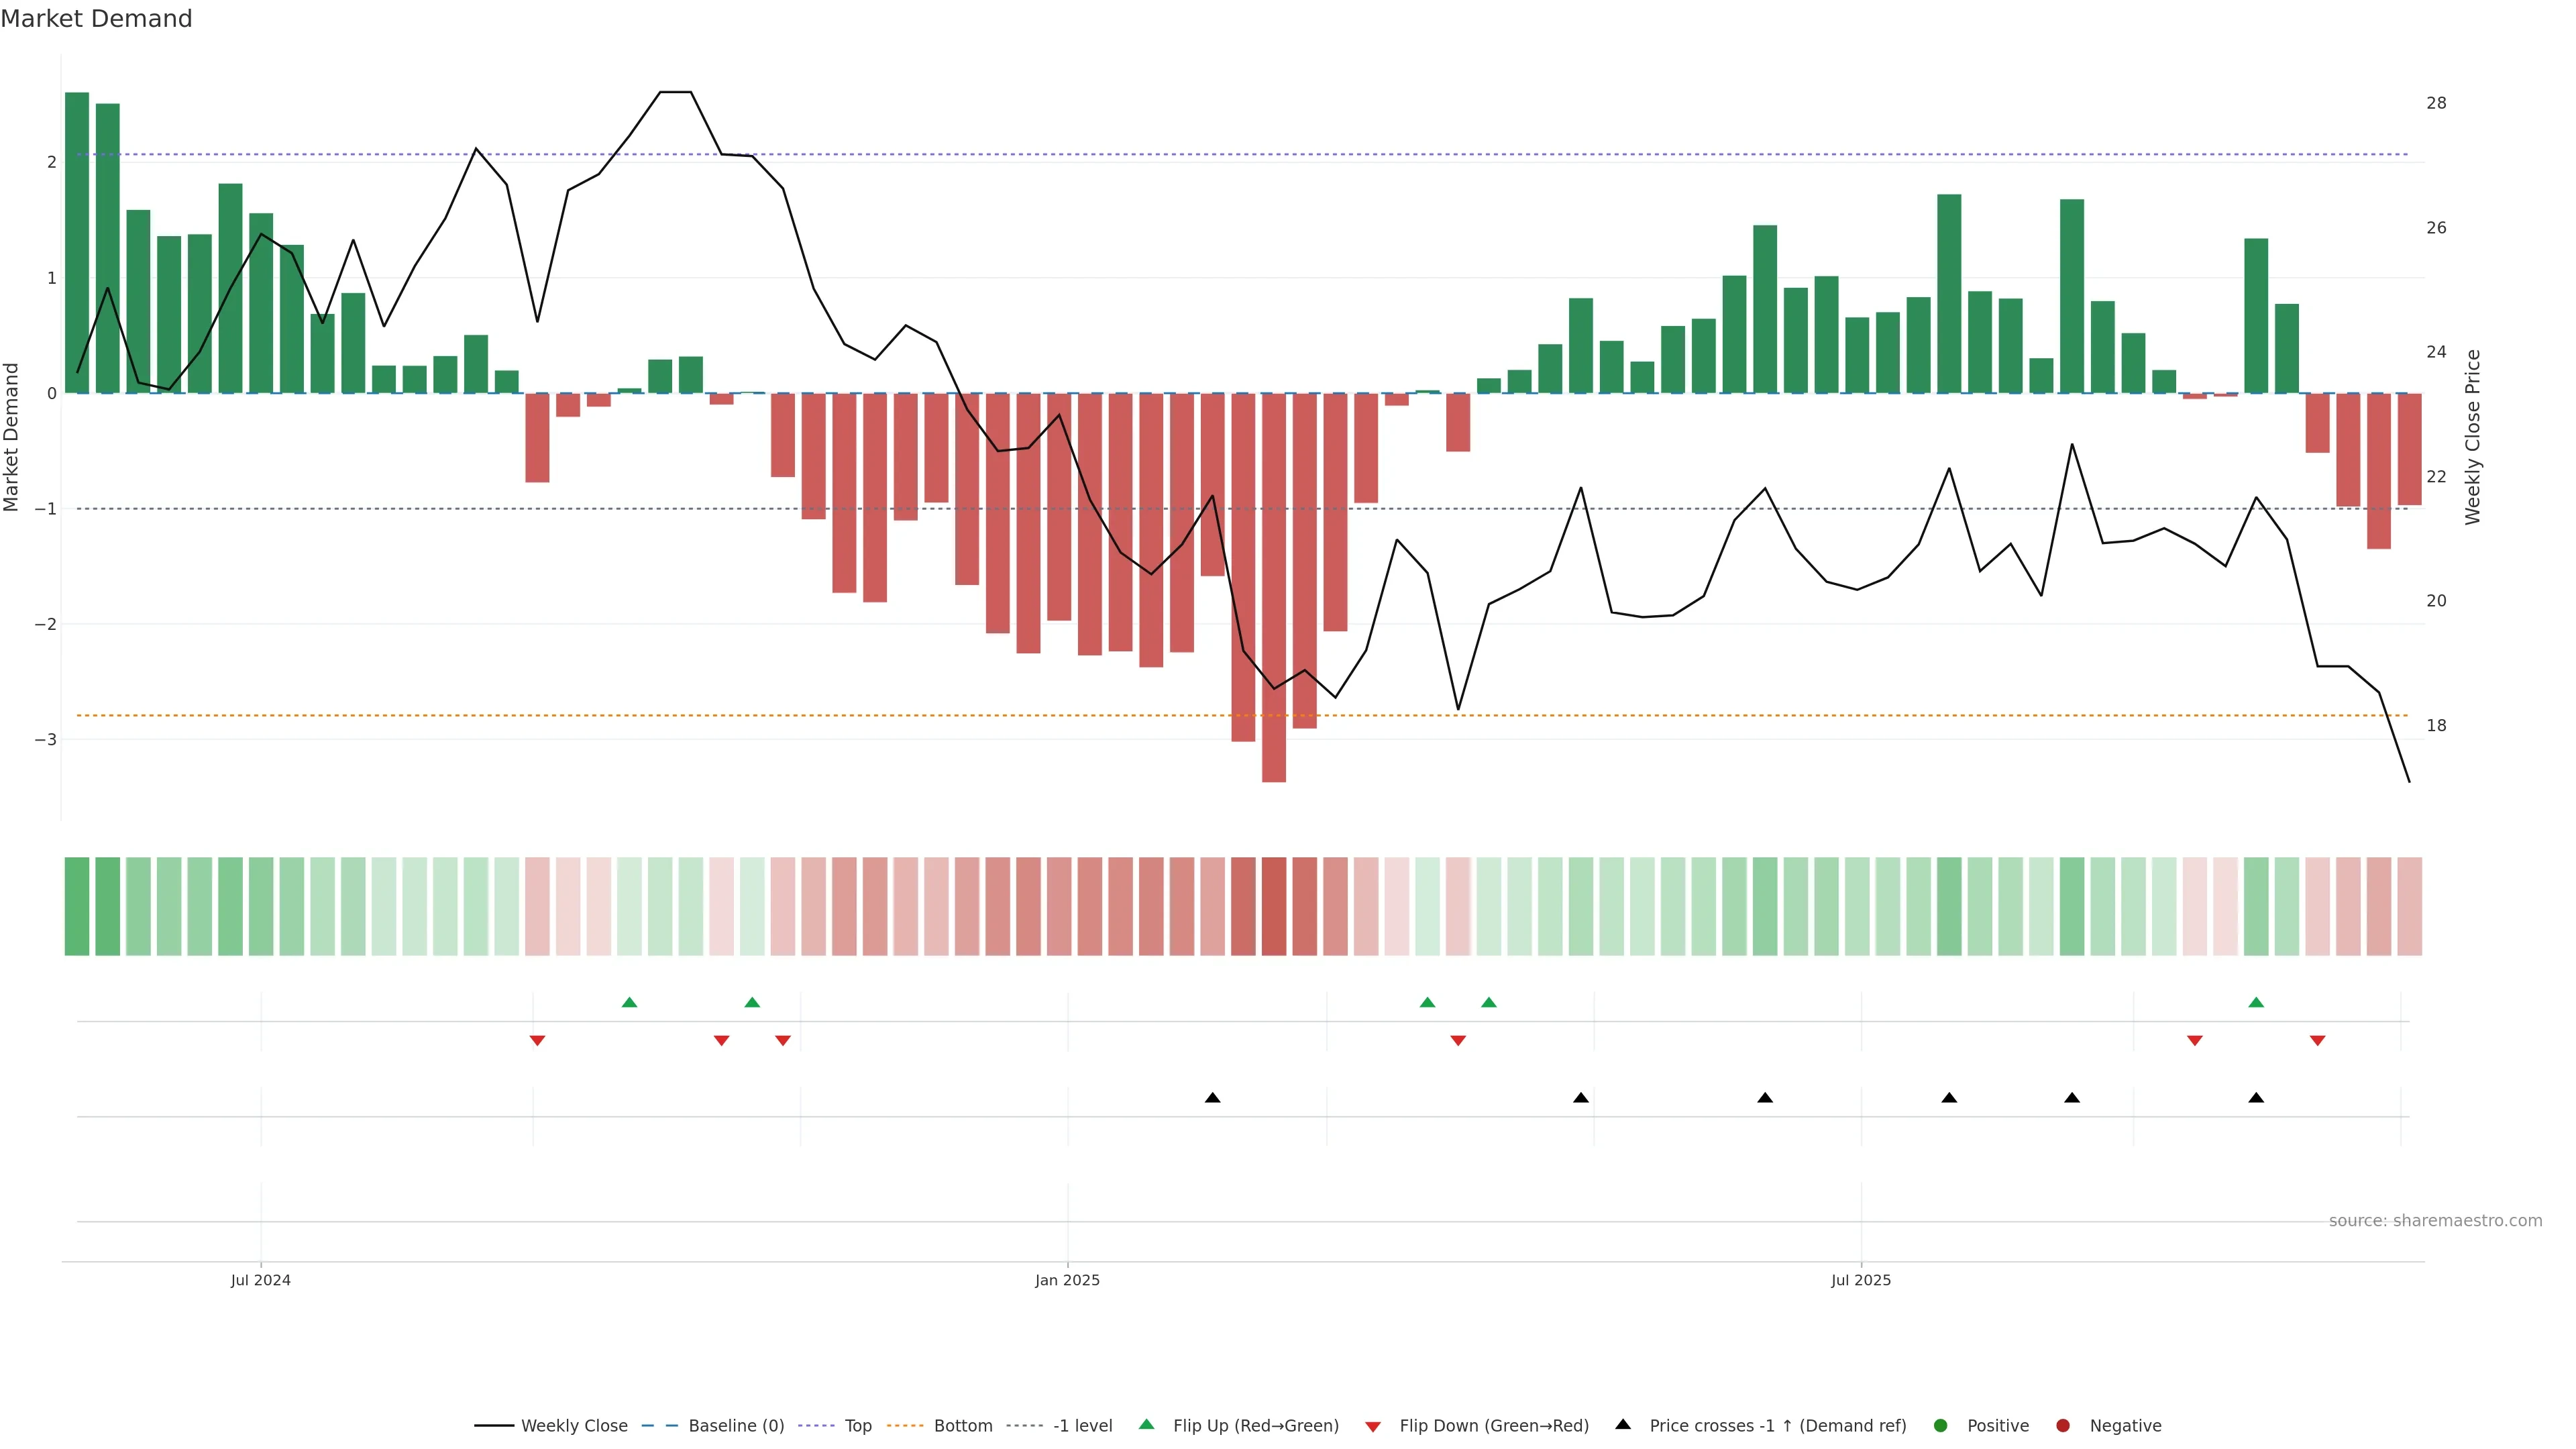The image size is (2576, 1449).
Task: Click the leftmost black price-cross triangle marker
Action: [1212, 1098]
